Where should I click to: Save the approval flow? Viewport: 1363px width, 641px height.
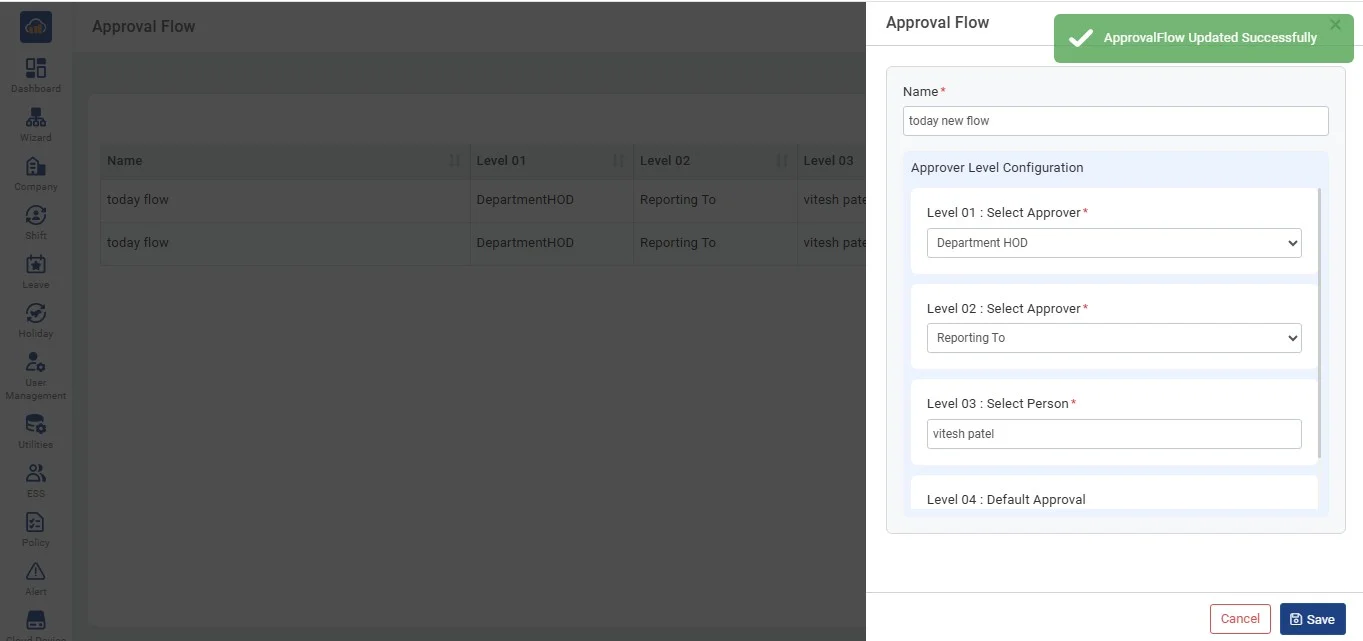point(1312,619)
